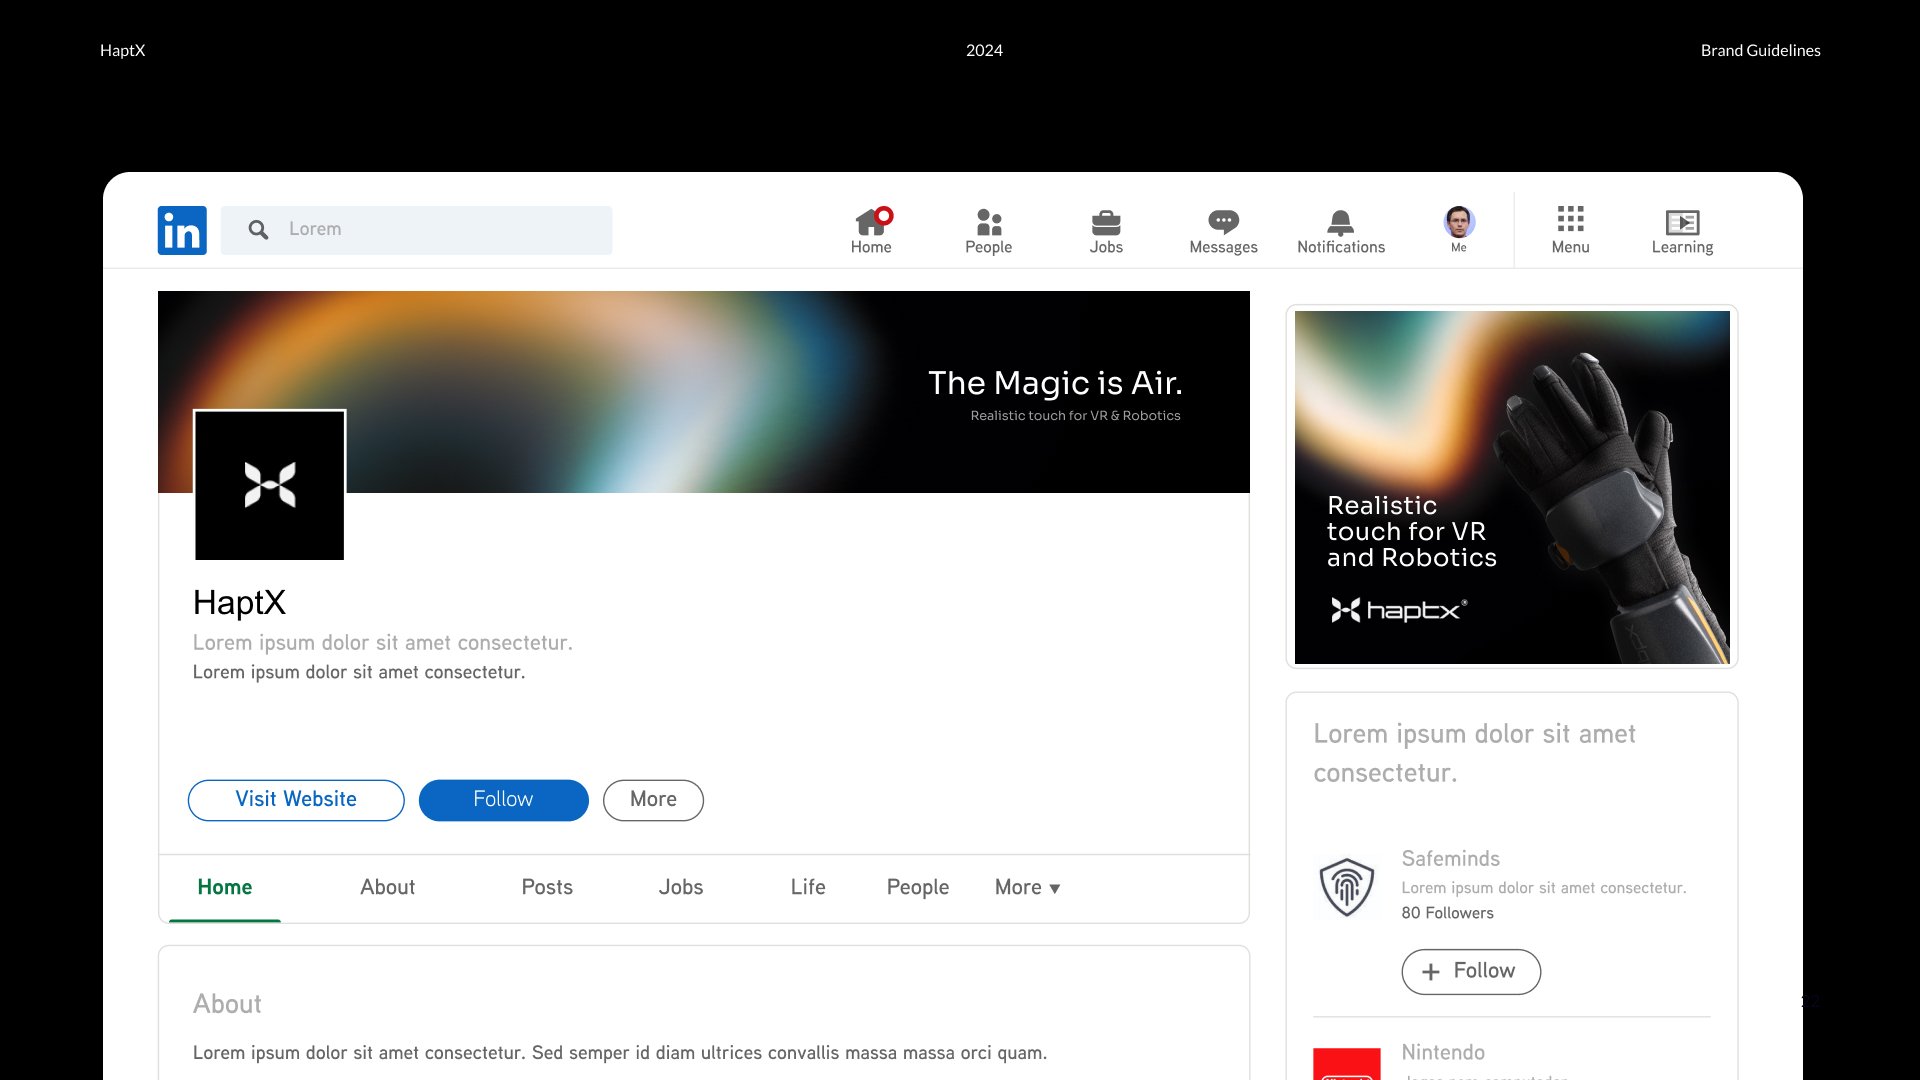Click the search magnifier icon
Screen dimensions: 1920x1080
tap(258, 230)
